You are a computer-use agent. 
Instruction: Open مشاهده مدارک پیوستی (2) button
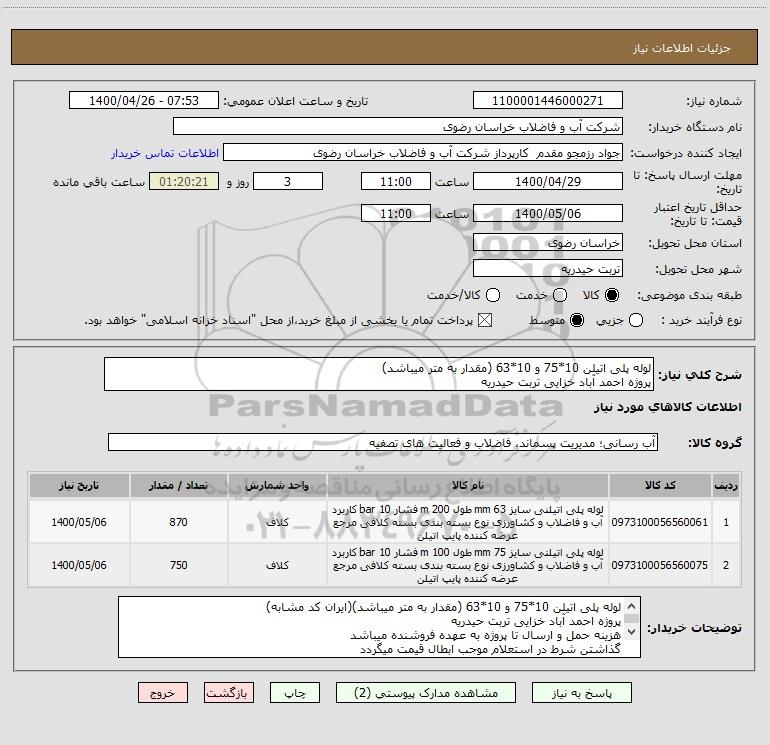point(426,693)
